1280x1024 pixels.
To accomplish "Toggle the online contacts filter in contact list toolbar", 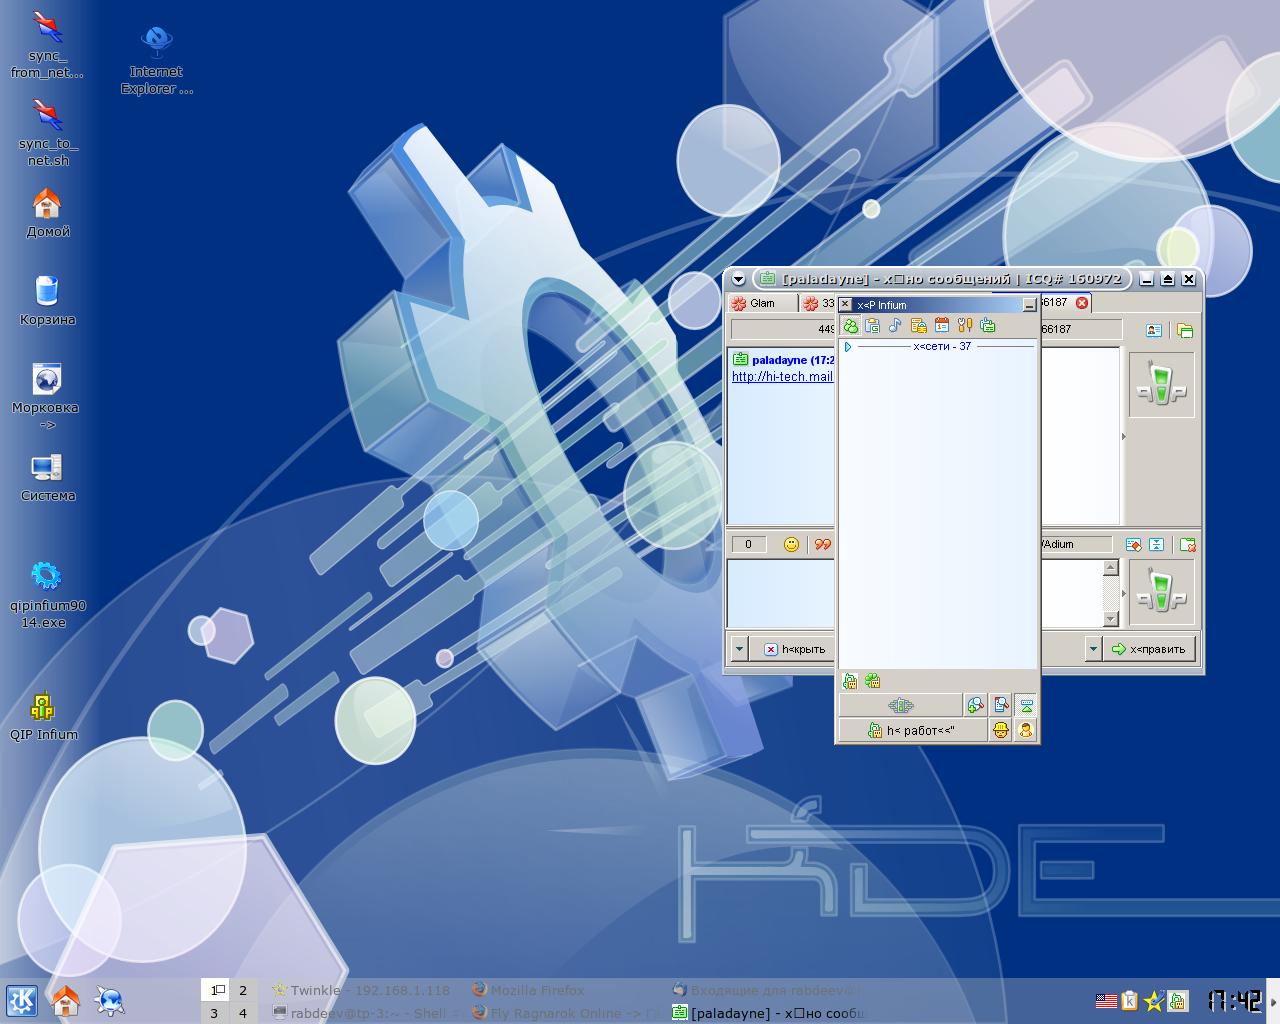I will pyautogui.click(x=850, y=326).
